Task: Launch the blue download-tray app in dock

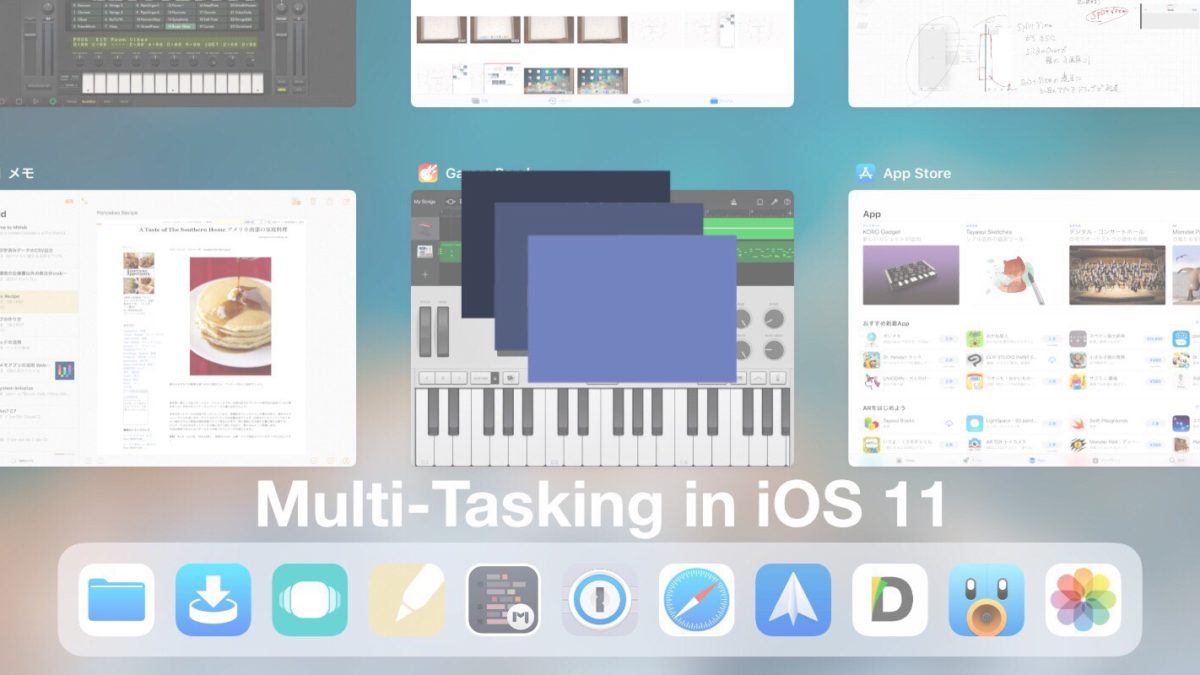Action: click(213, 600)
